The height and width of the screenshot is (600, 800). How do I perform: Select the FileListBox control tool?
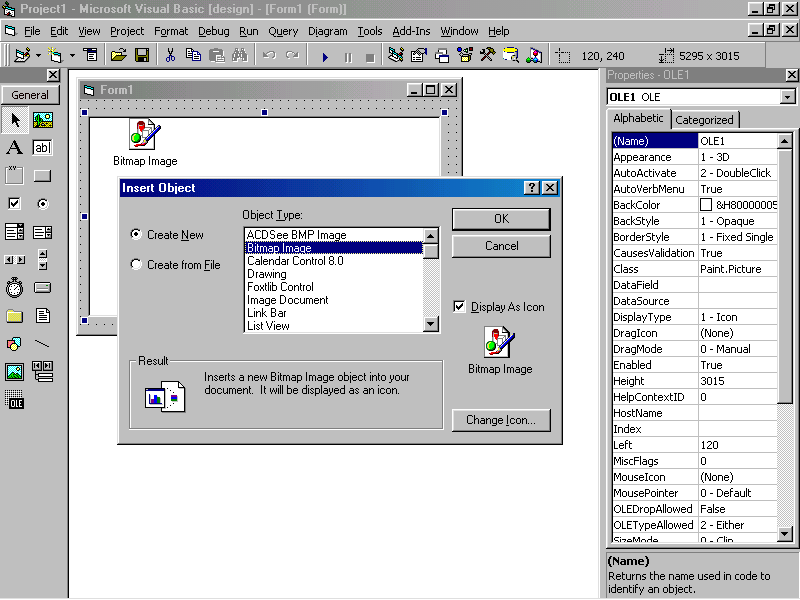coord(43,316)
